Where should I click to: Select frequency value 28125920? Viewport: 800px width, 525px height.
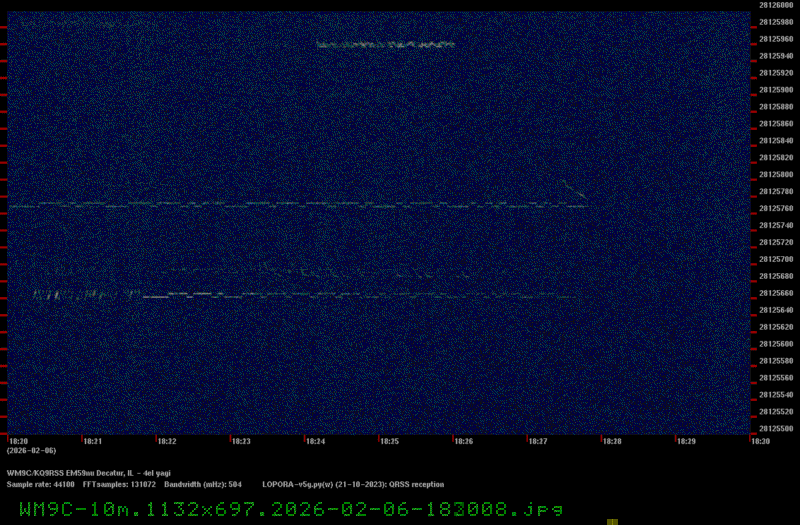pyautogui.click(x=776, y=73)
